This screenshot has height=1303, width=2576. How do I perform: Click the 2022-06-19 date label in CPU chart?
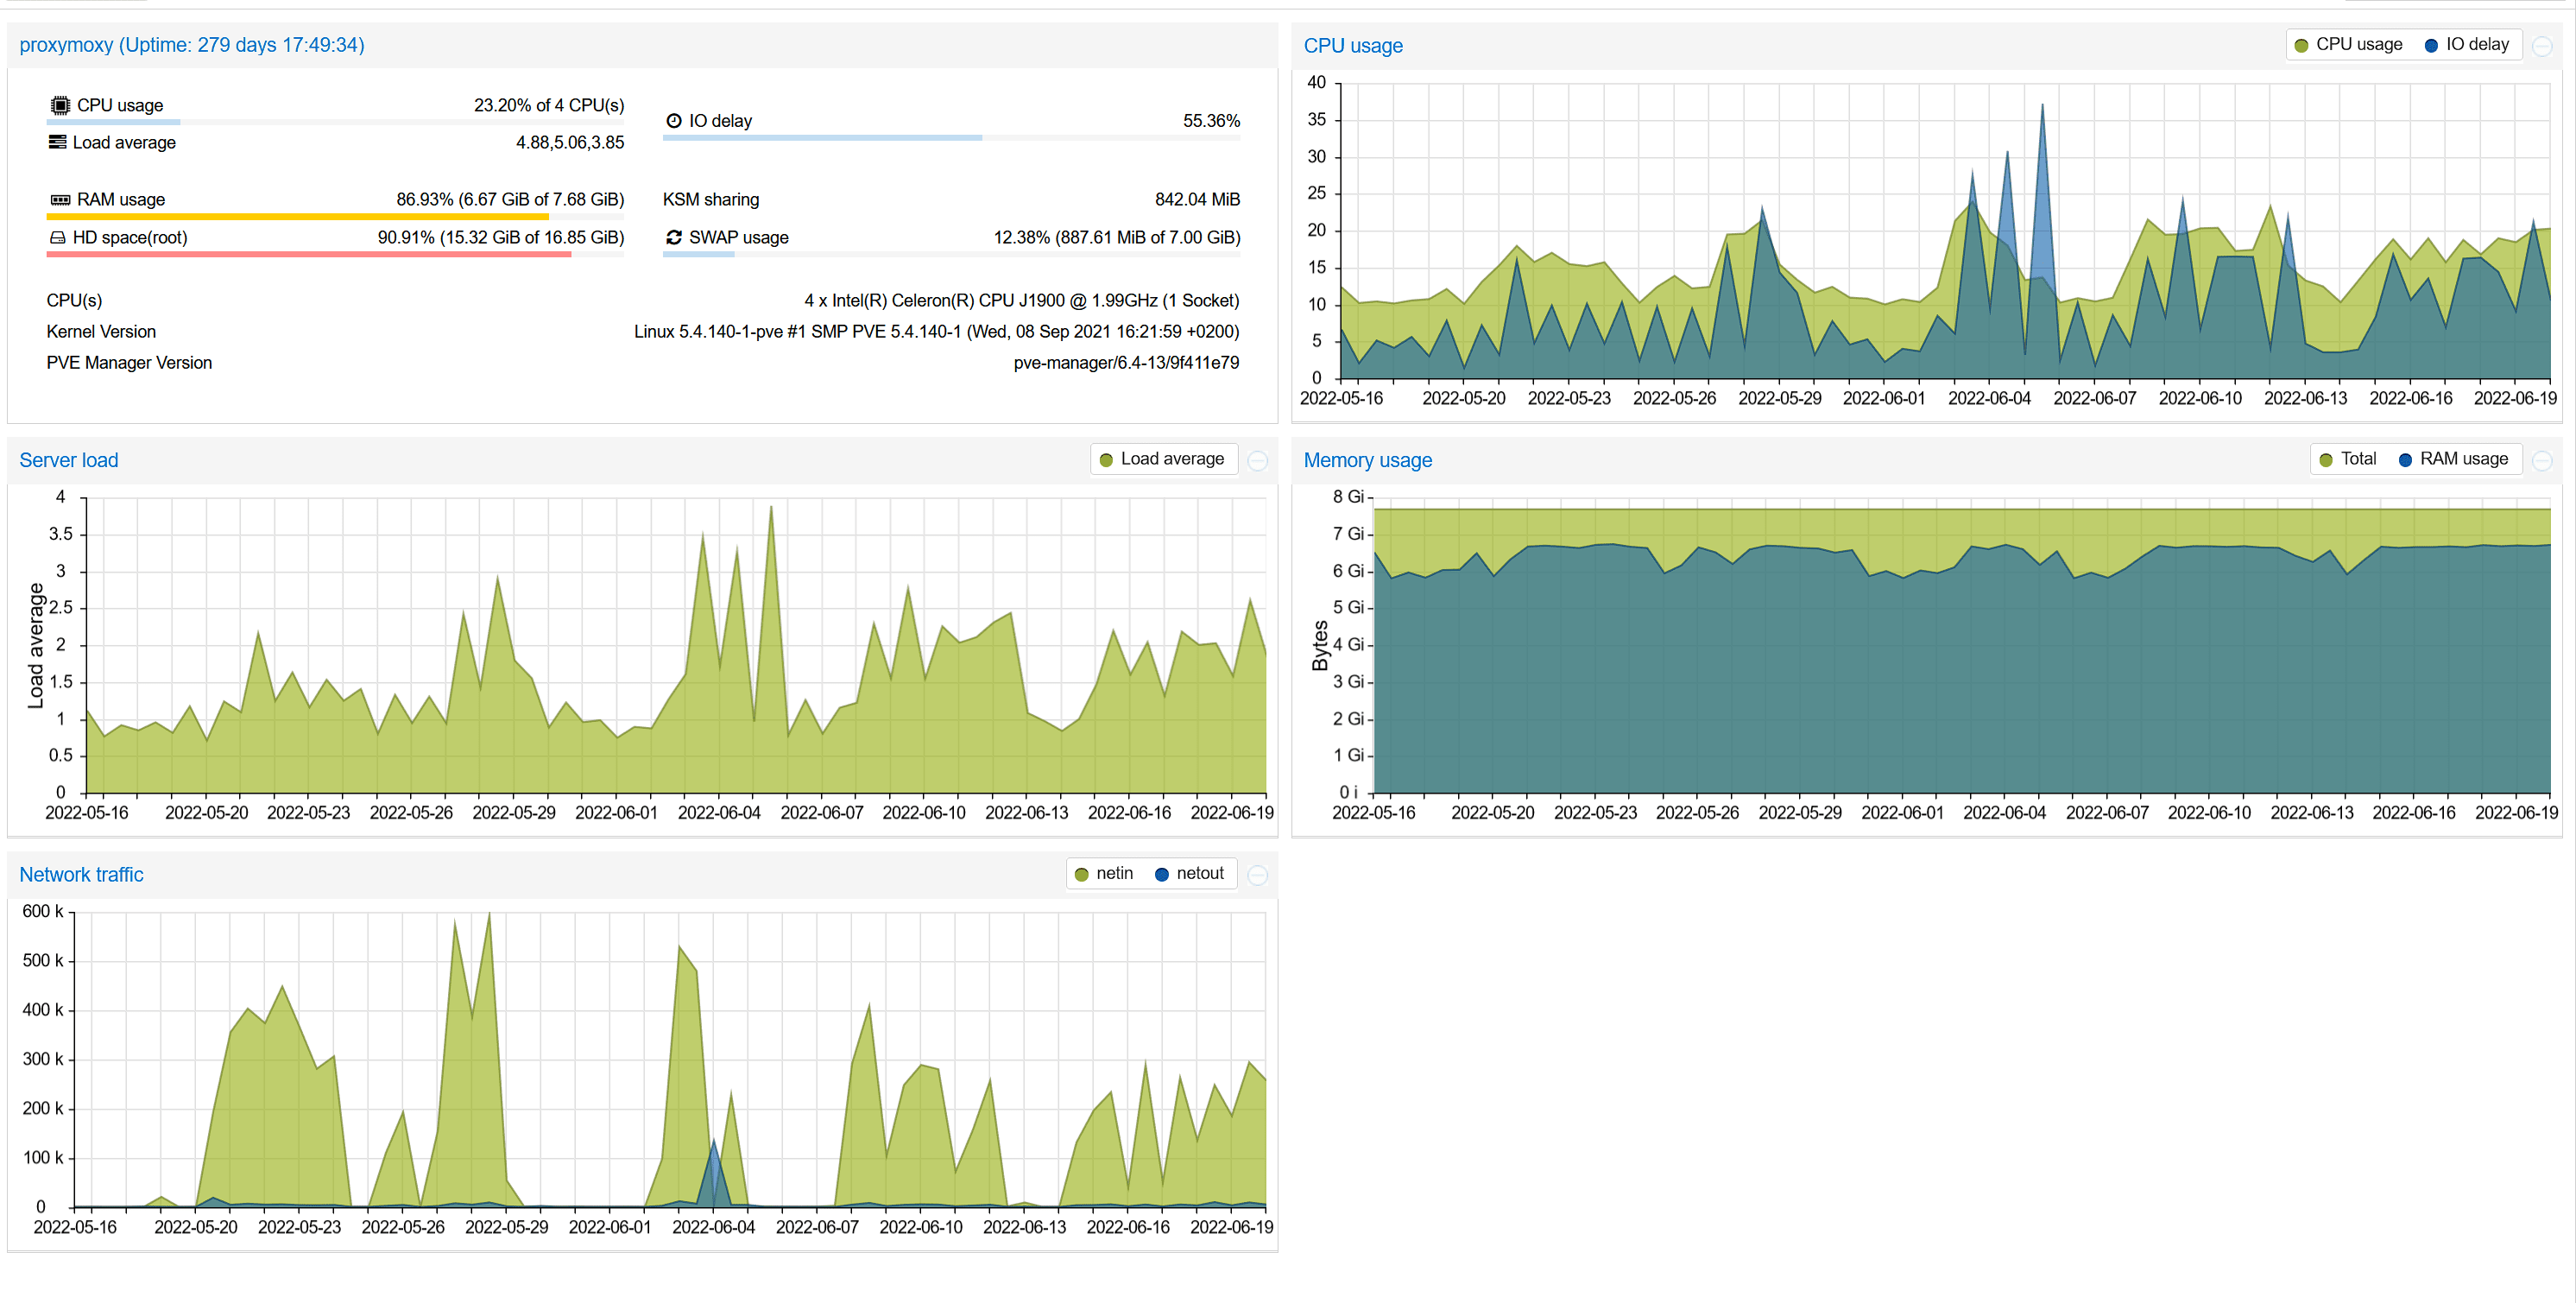pyautogui.click(x=2515, y=398)
